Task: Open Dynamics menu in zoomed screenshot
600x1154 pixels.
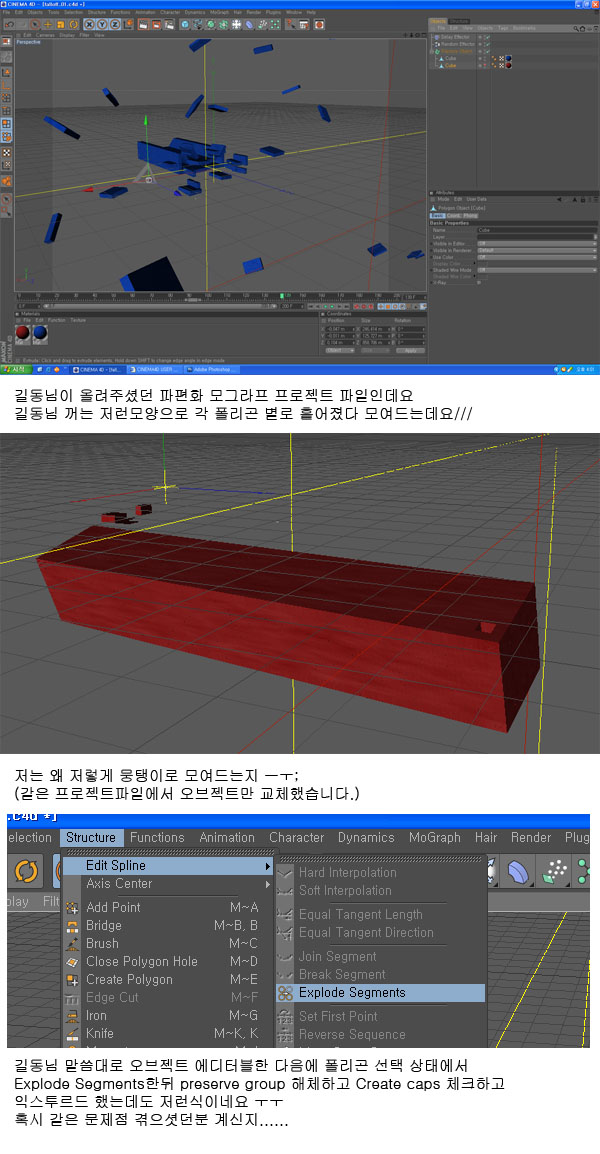Action: pyautogui.click(x=366, y=838)
